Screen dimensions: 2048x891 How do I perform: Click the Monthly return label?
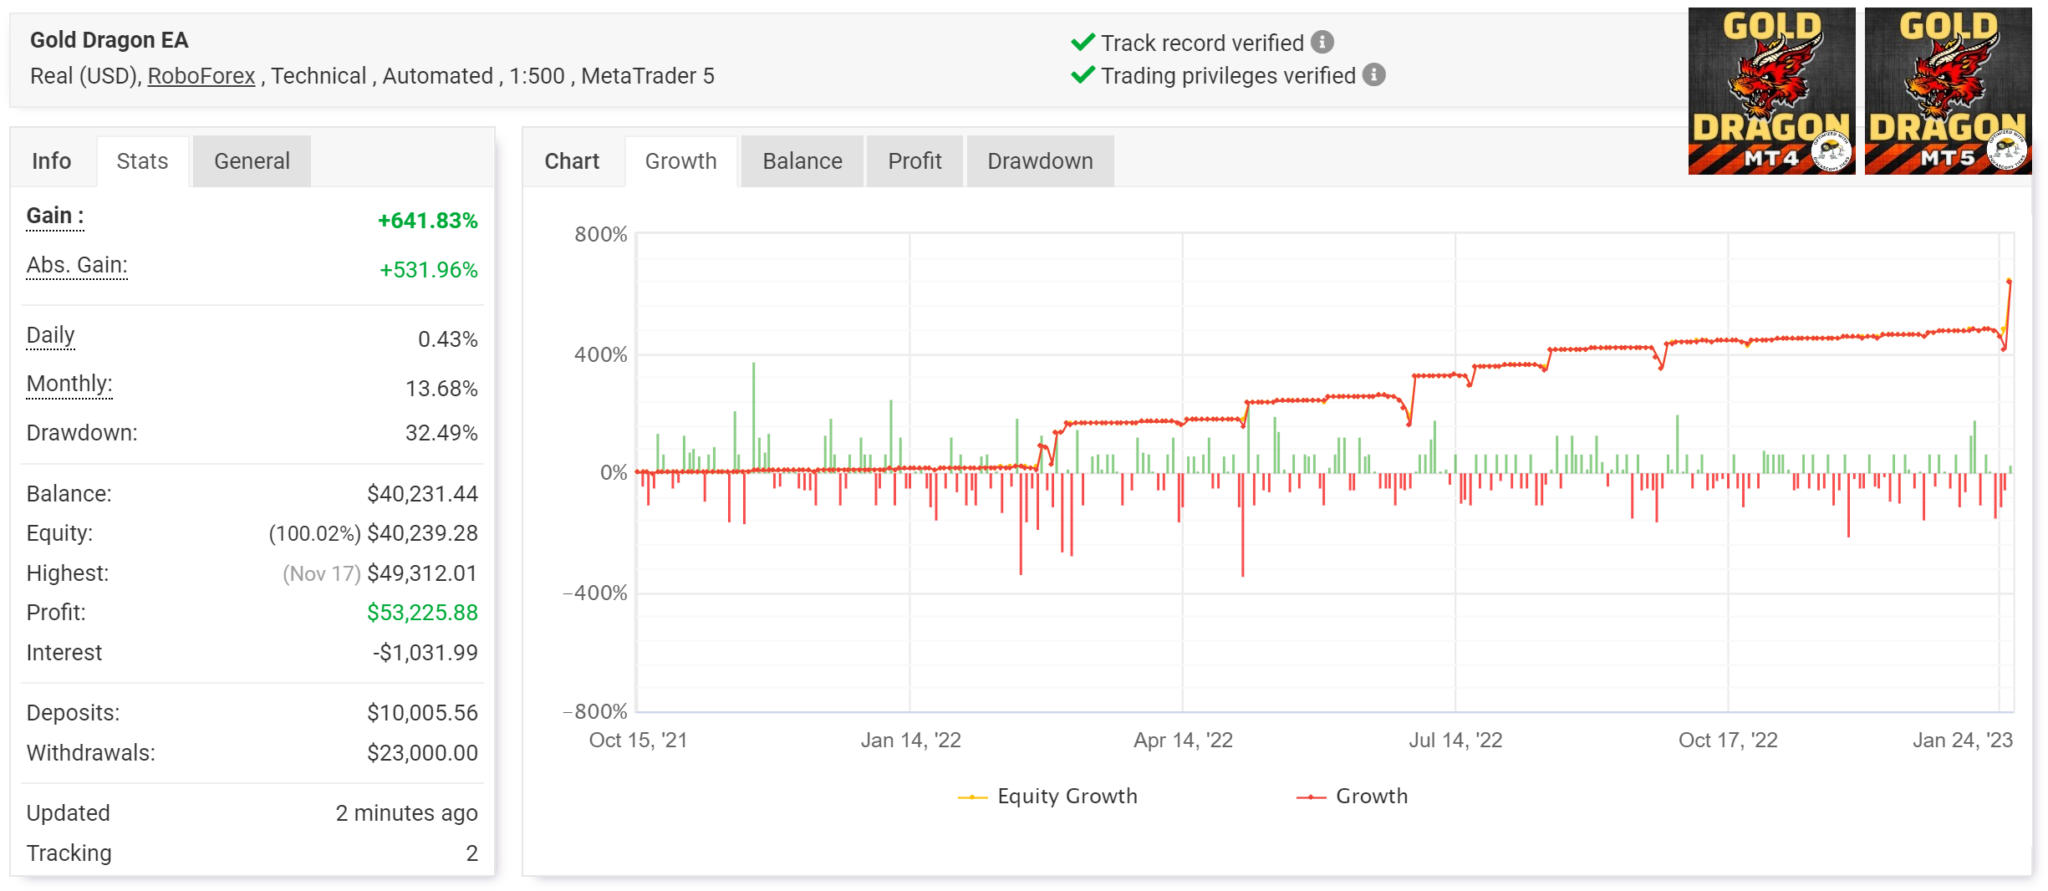pos(69,384)
